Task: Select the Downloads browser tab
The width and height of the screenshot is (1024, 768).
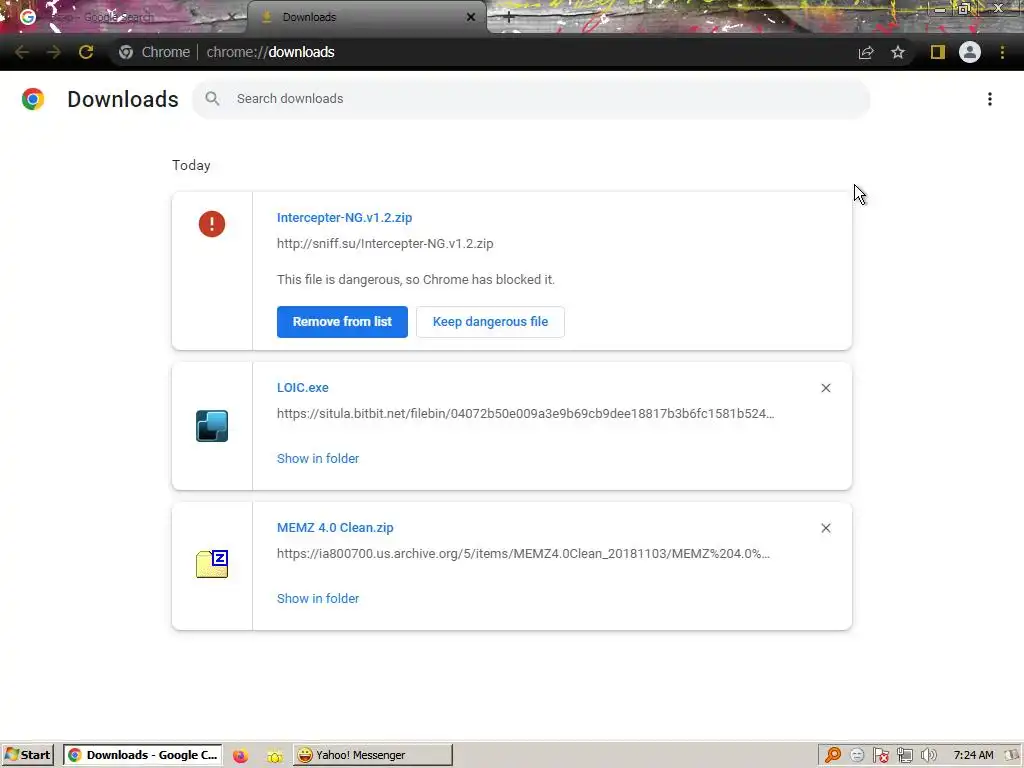Action: 366,18
